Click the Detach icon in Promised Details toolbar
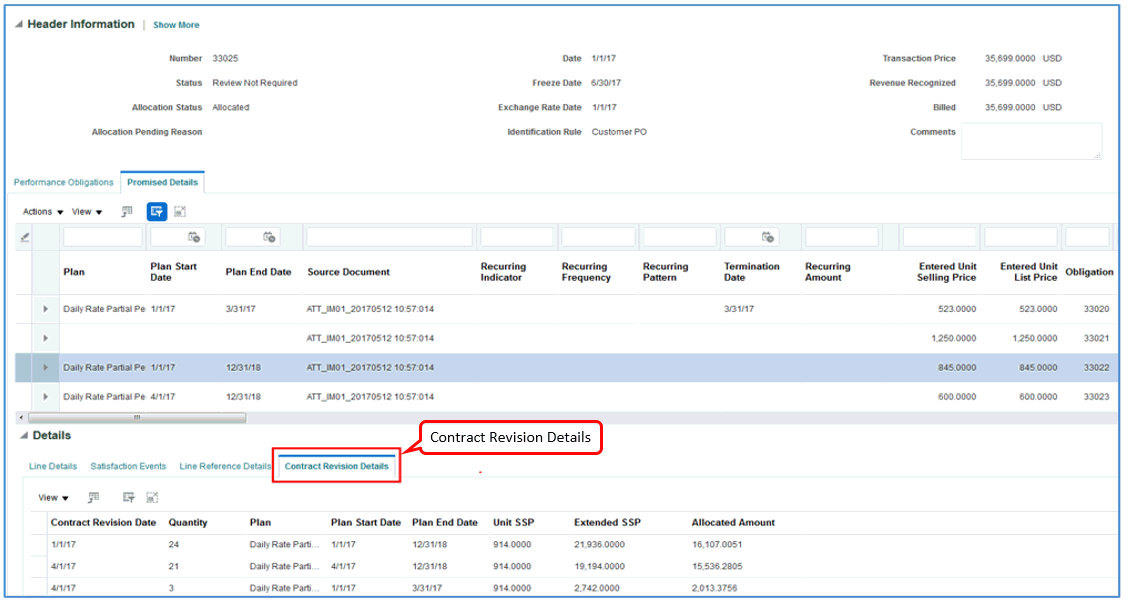This screenshot has width=1127, height=602. click(126, 211)
